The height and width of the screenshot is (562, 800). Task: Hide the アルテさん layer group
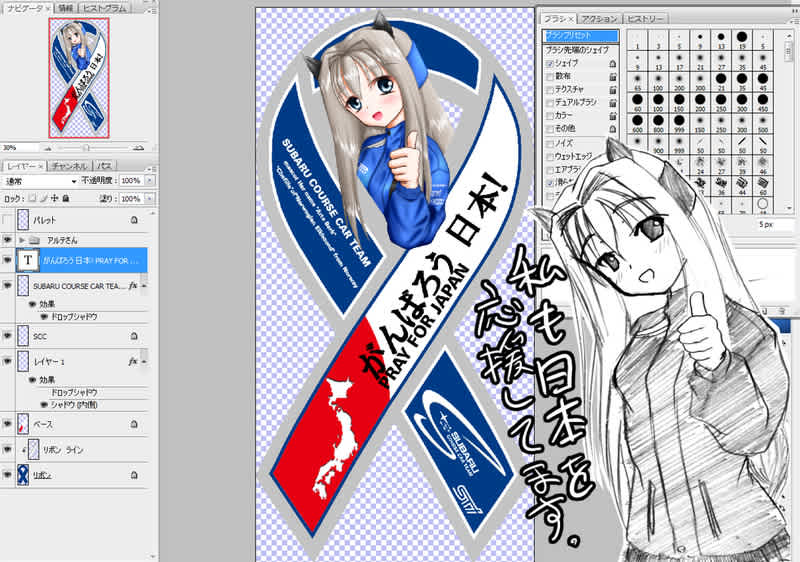(7, 239)
